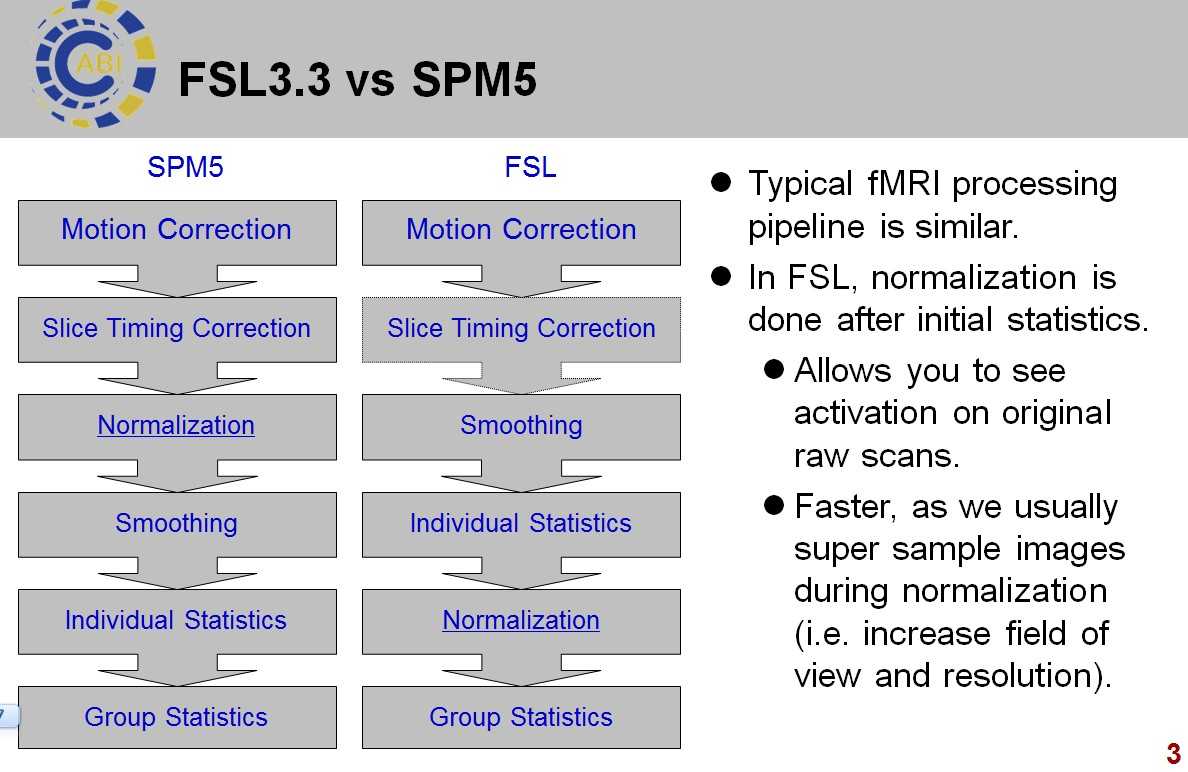Click the CABI logo icon
The height and width of the screenshot is (772, 1188).
(94, 64)
